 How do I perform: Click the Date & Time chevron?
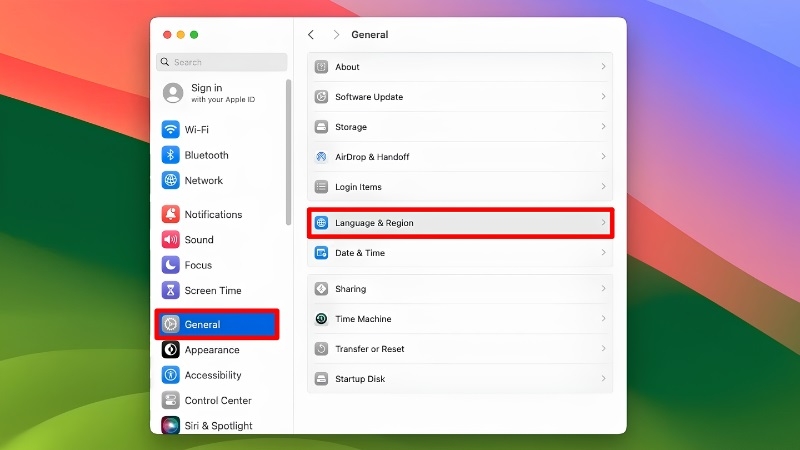coord(603,253)
